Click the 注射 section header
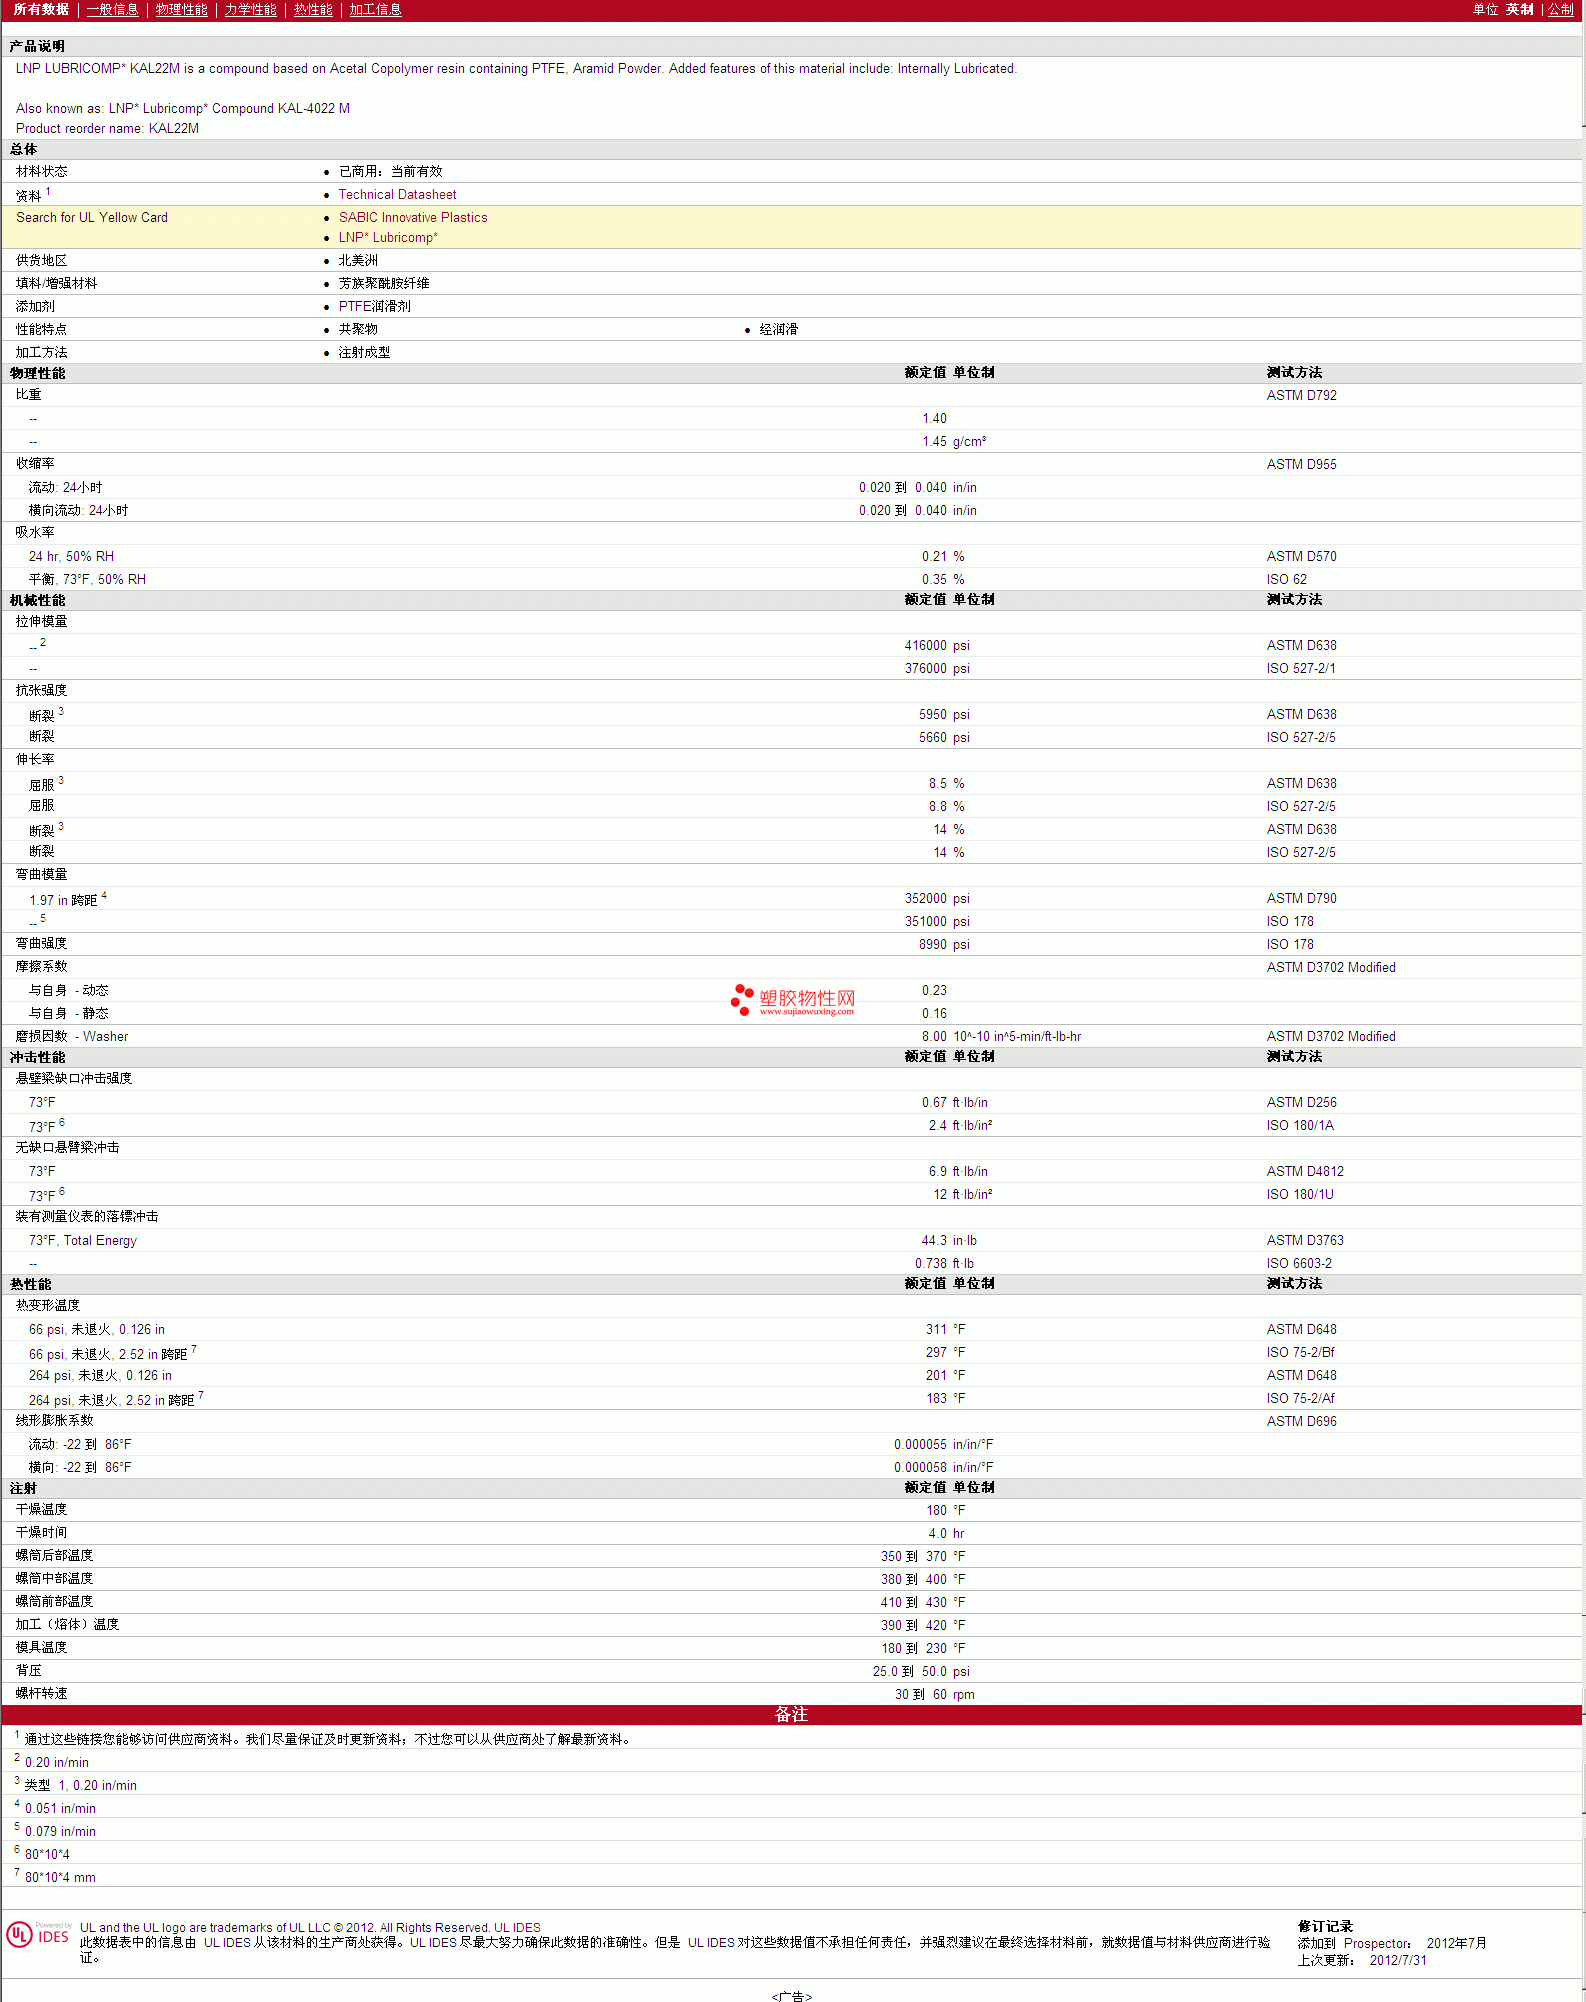 (23, 1488)
